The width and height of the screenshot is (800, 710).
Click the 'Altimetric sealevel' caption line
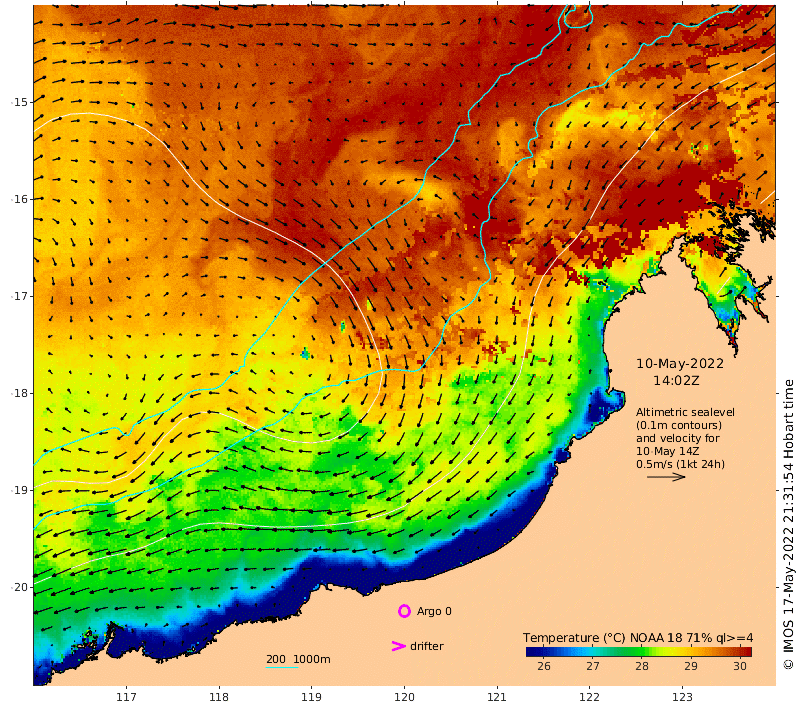point(685,412)
